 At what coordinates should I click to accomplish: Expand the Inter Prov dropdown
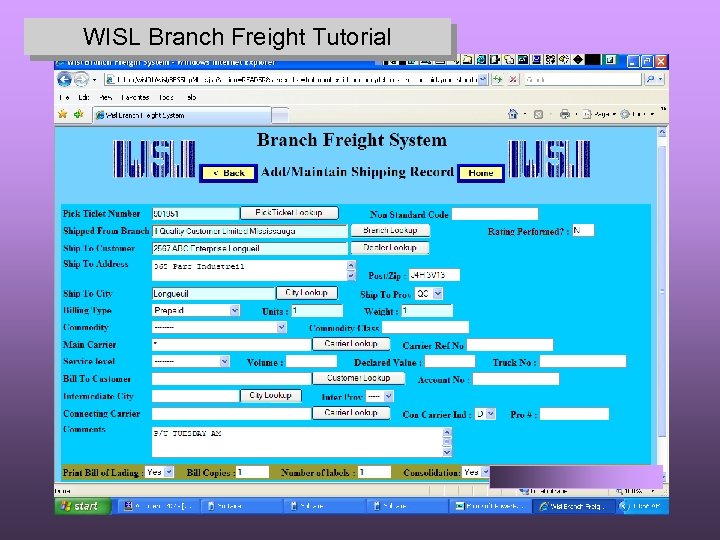388,396
